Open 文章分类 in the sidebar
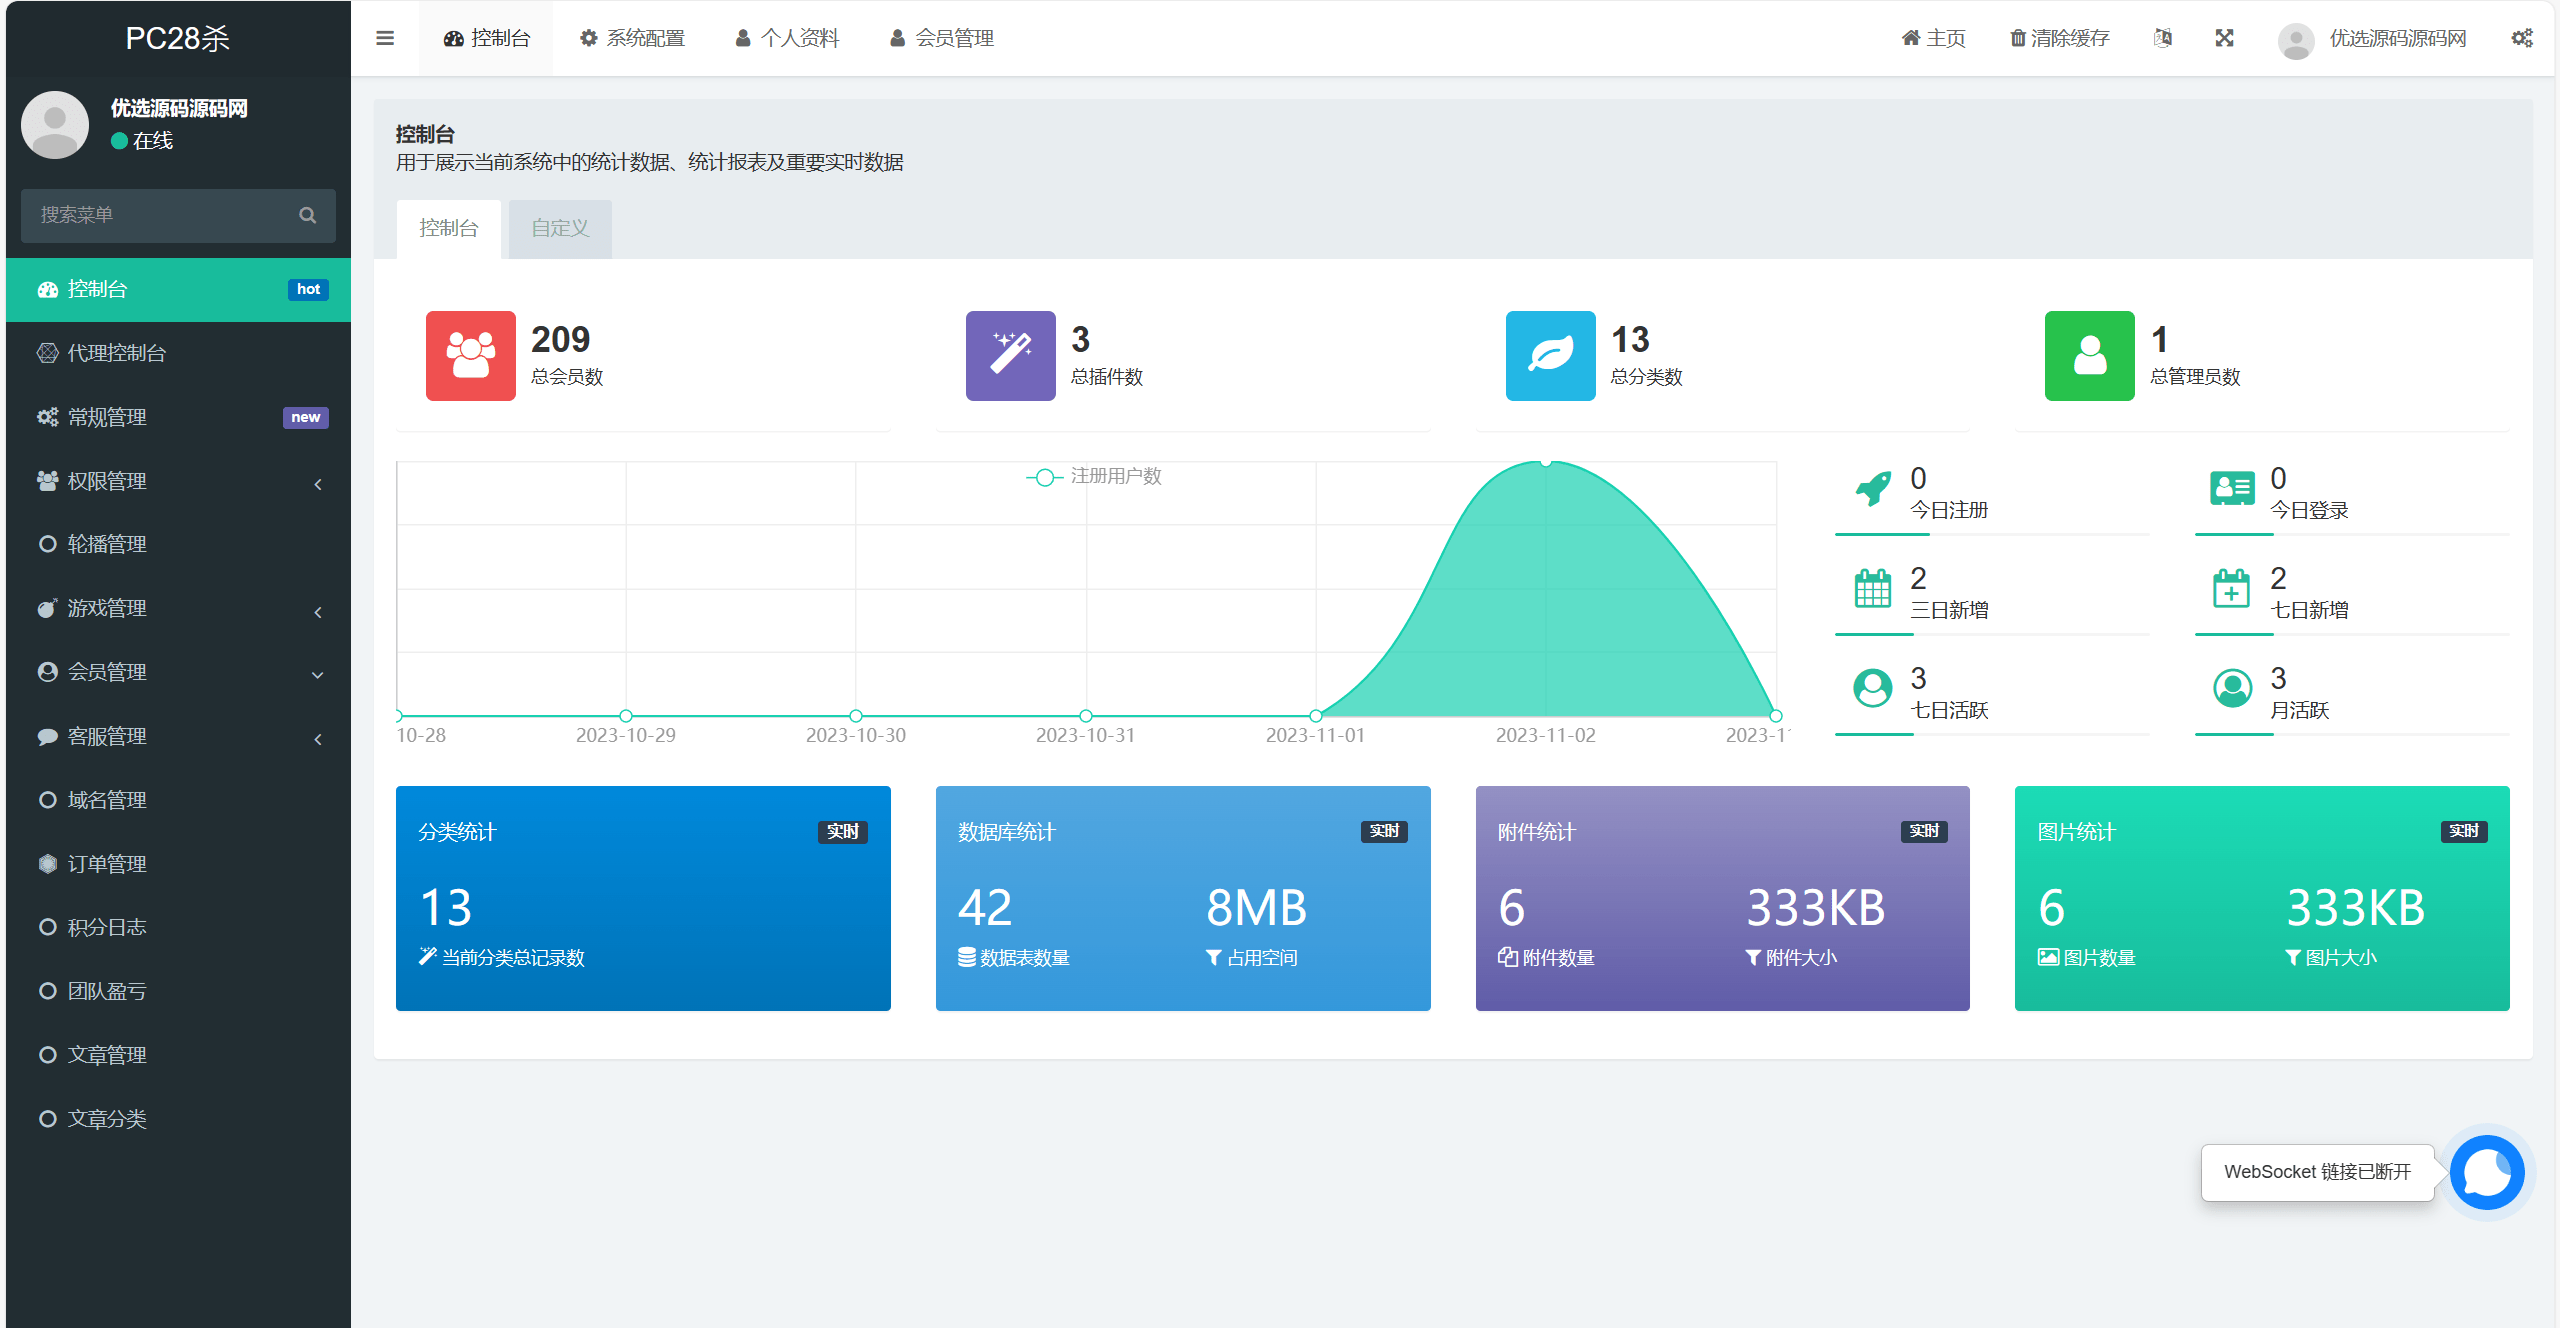2560x1328 pixels. (178, 1119)
